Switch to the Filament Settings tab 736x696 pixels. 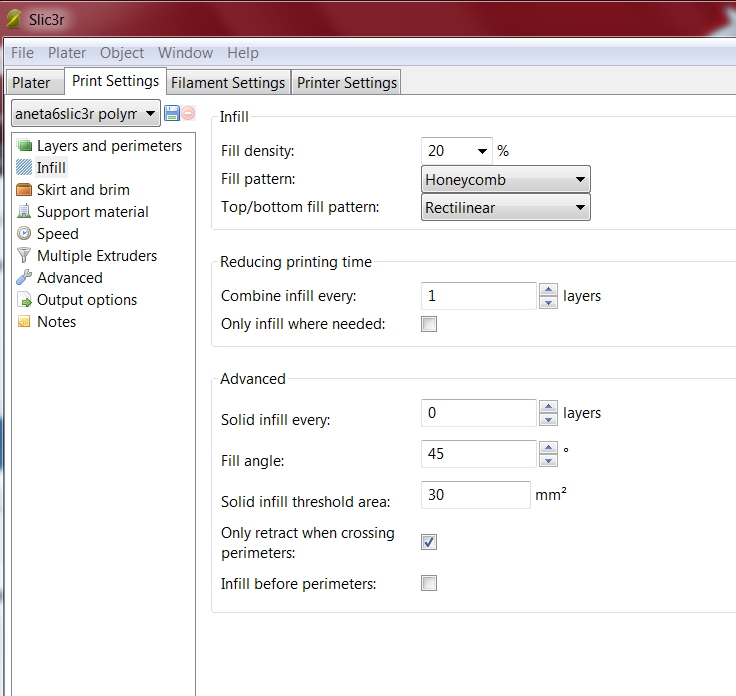click(228, 83)
